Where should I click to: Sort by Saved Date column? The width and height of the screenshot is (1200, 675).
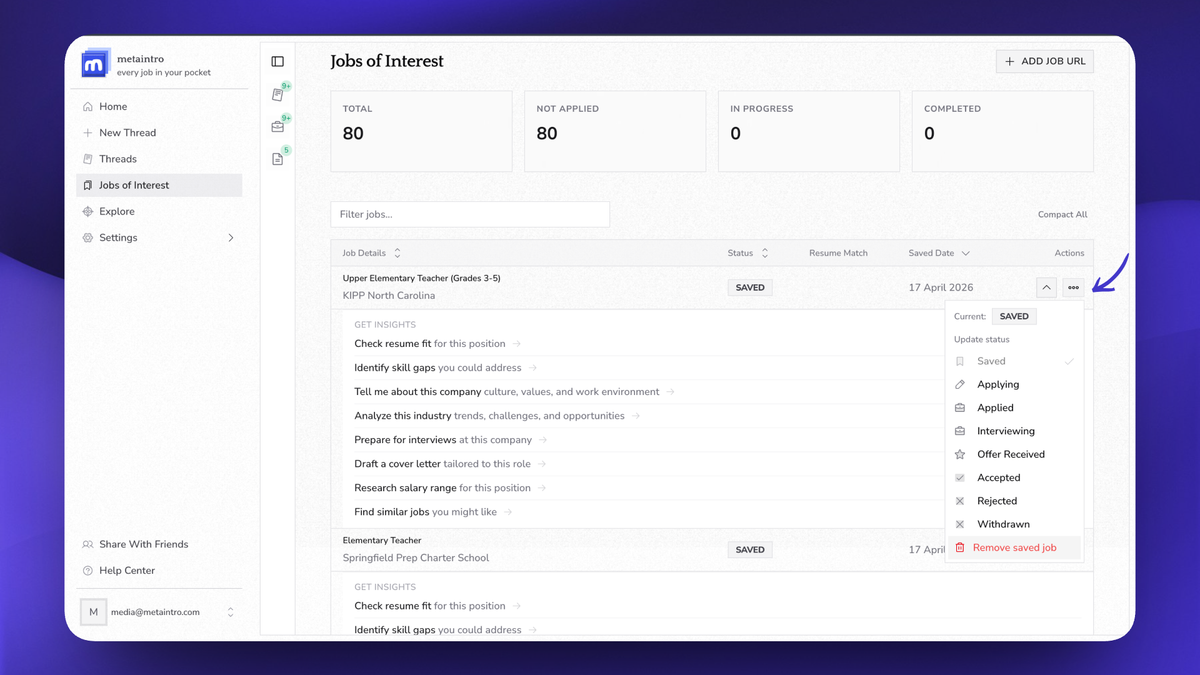pos(939,253)
